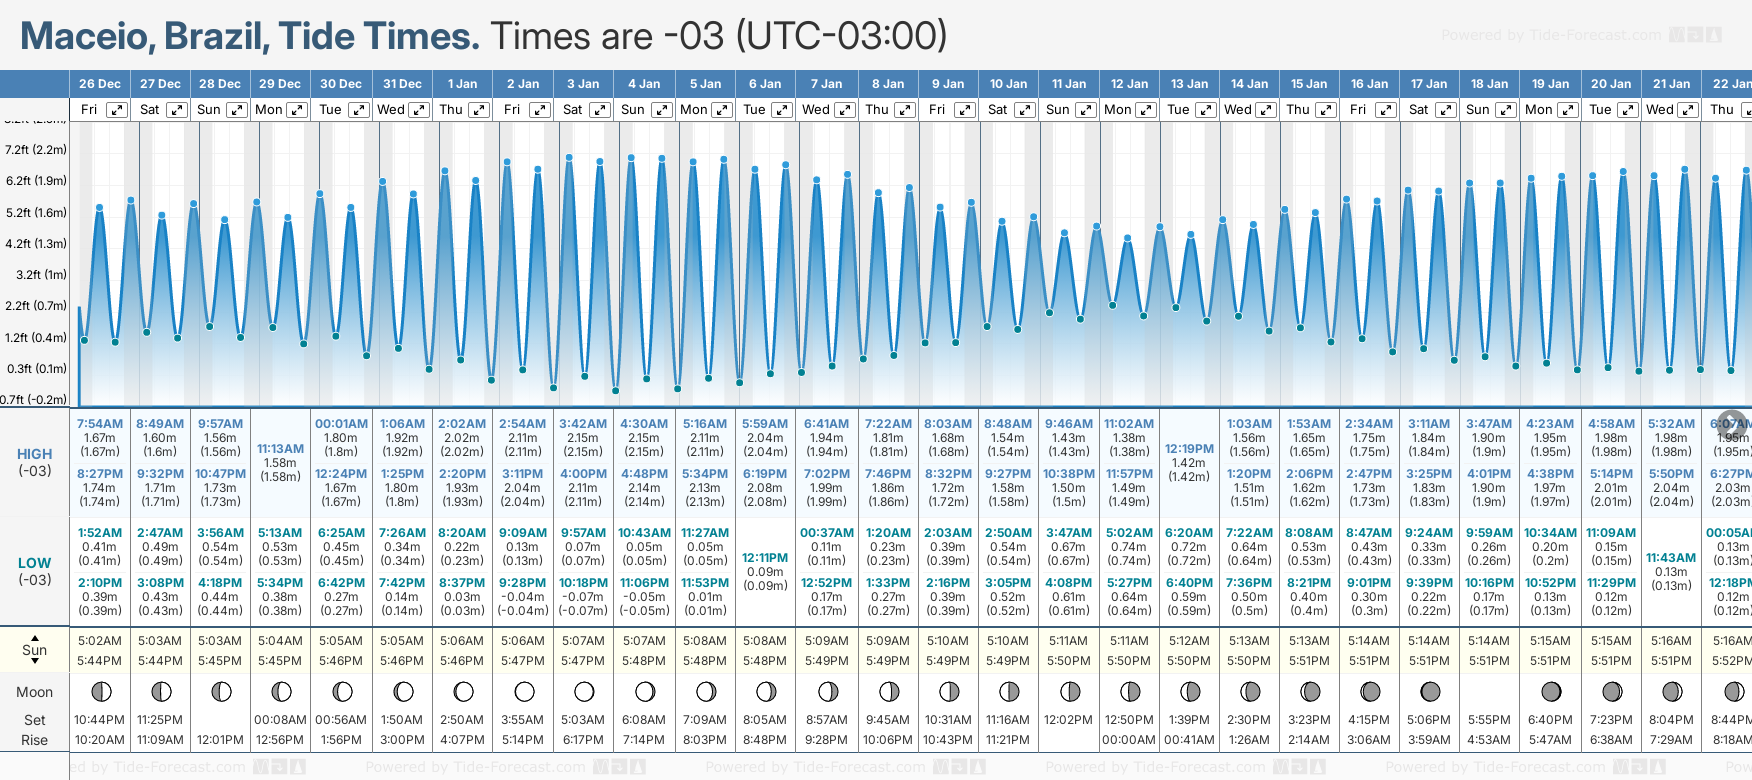Expand the Wed 21 Jan day view
Viewport: 1752px width, 780px height.
[x=1687, y=110]
